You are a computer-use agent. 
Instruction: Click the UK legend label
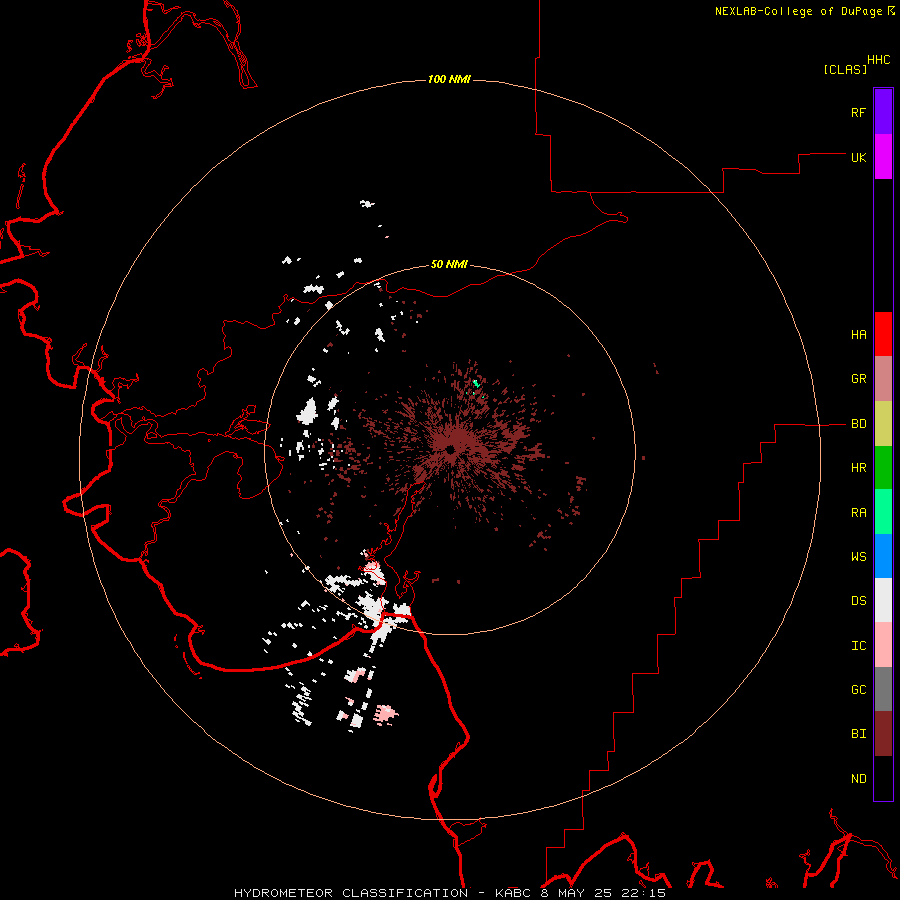pyautogui.click(x=858, y=157)
